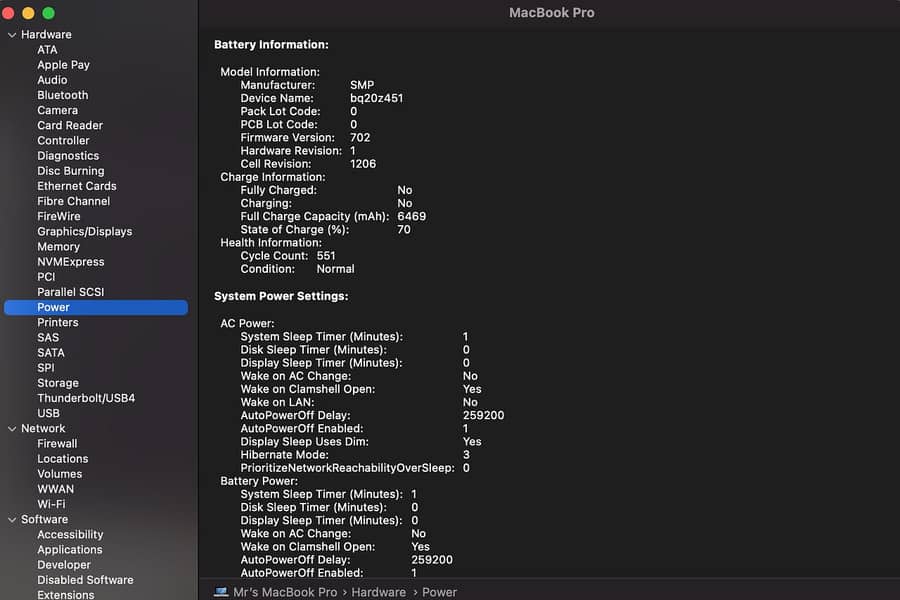Collapse the Hardware section
The height and width of the screenshot is (600, 900).
(x=11, y=34)
